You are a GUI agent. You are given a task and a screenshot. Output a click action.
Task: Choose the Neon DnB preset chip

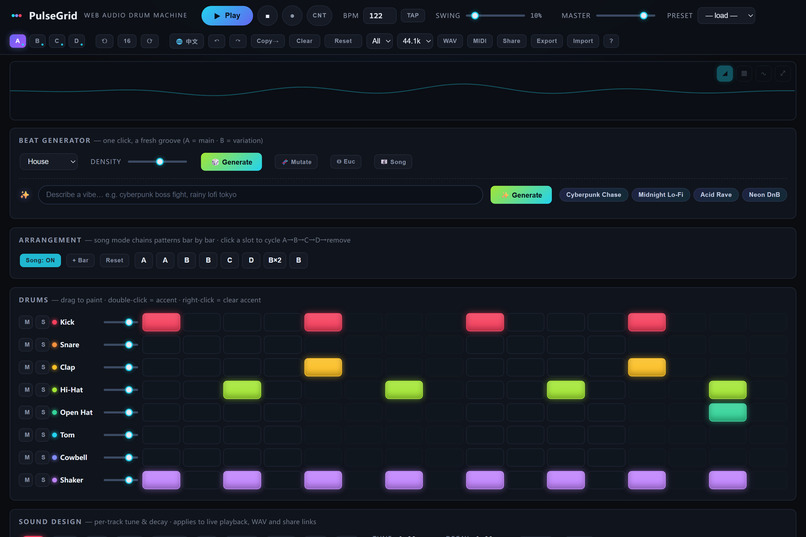click(764, 195)
